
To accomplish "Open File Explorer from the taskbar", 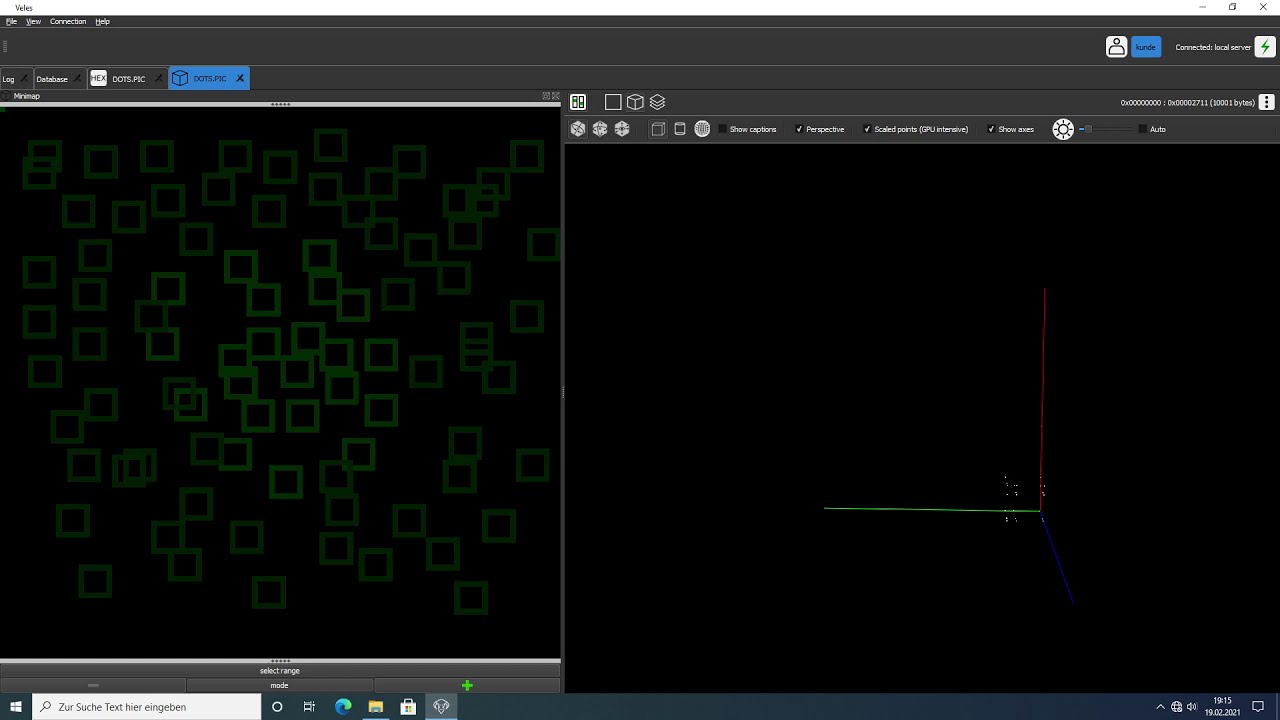I will pyautogui.click(x=376, y=706).
